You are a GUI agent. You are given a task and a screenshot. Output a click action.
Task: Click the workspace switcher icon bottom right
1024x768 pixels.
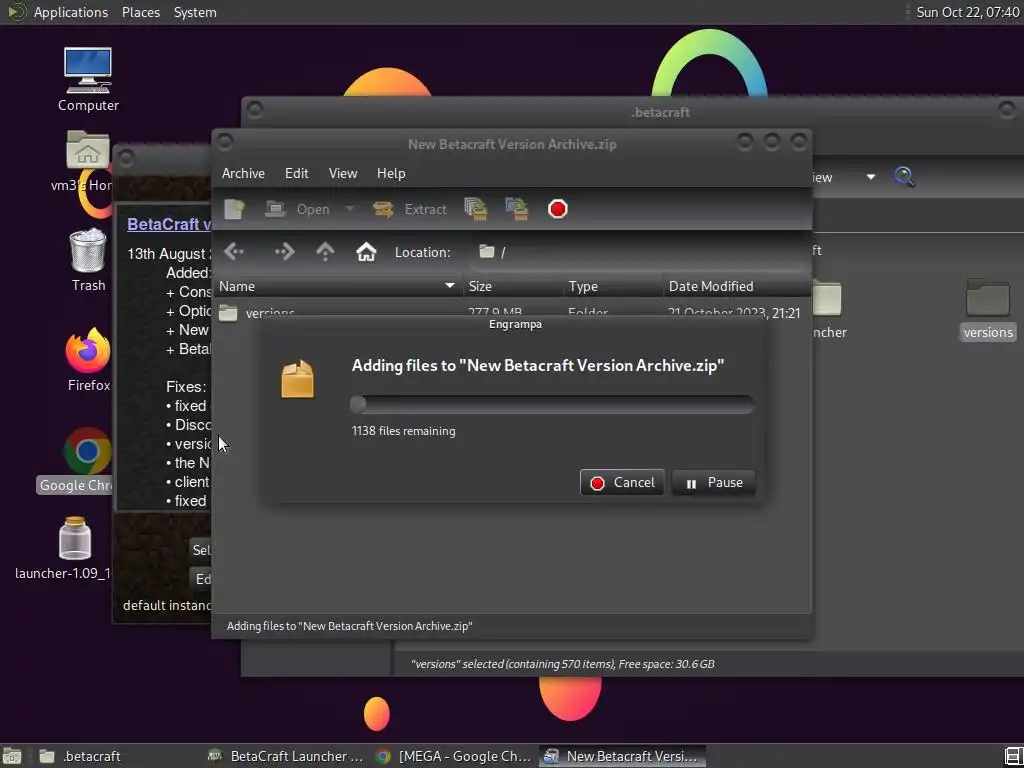1012,756
